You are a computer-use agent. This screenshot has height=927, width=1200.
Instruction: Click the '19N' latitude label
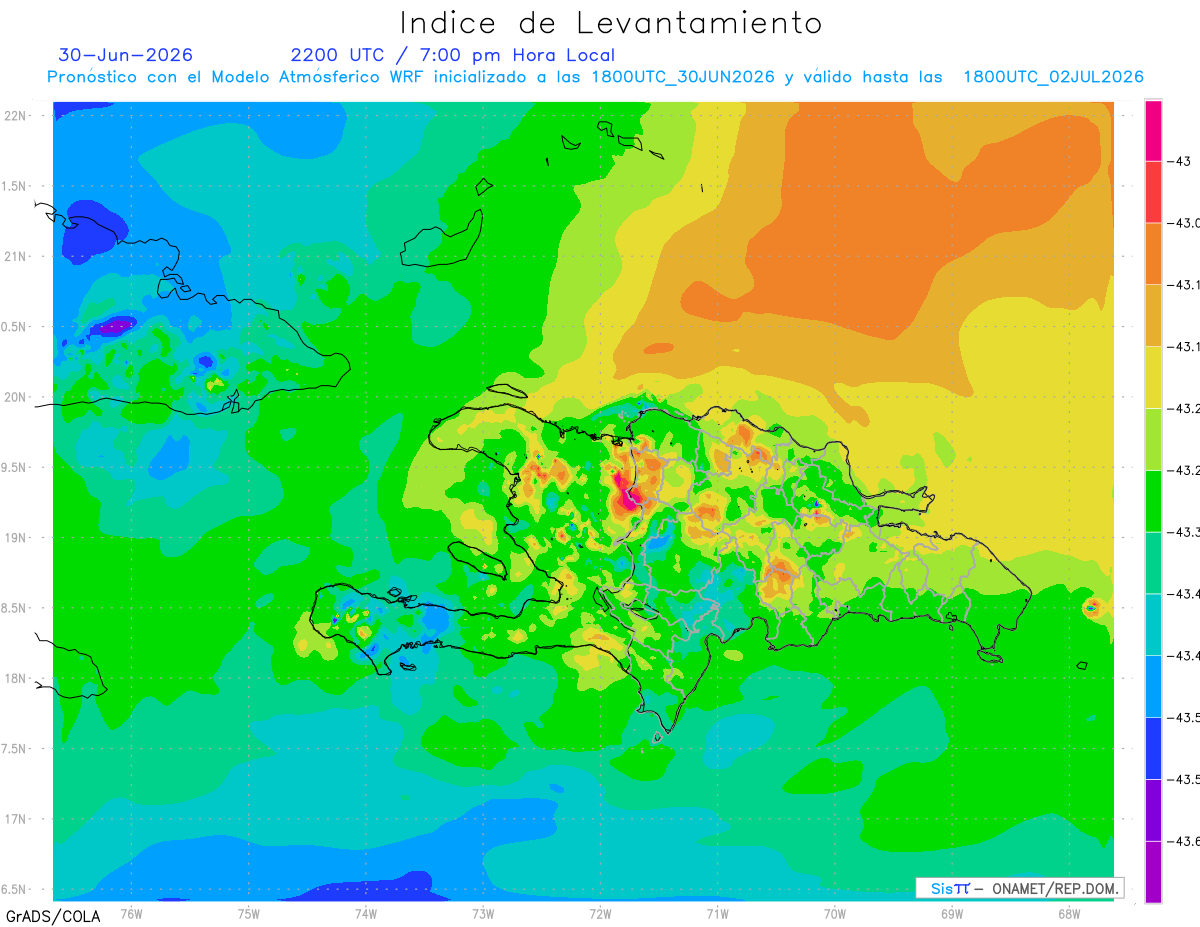pos(15,537)
